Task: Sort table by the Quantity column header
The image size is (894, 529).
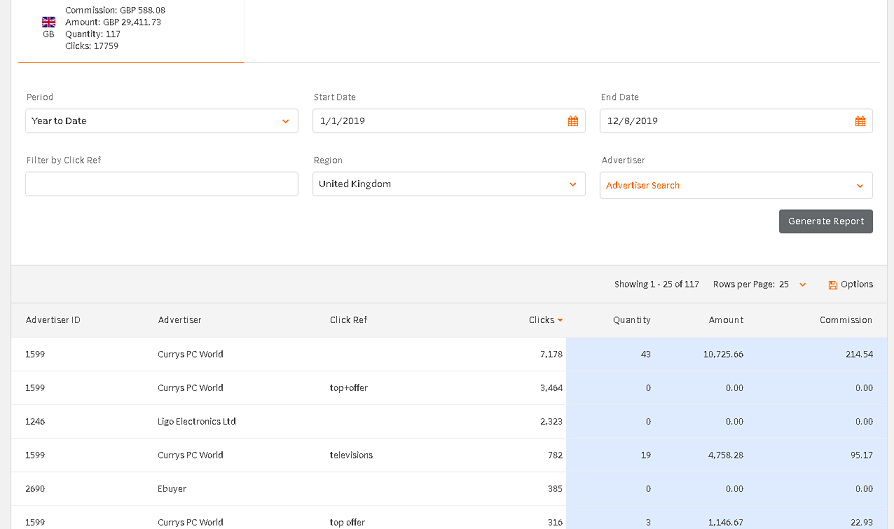Action: [x=631, y=320]
